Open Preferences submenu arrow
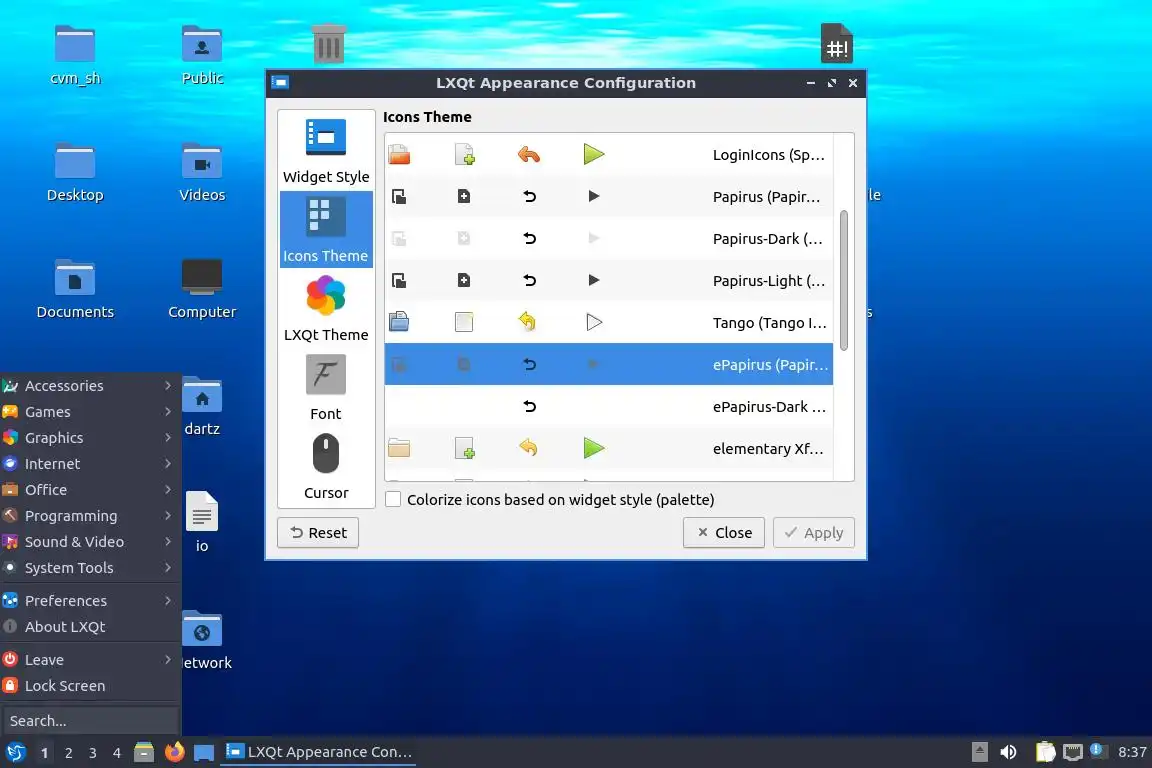 point(168,600)
